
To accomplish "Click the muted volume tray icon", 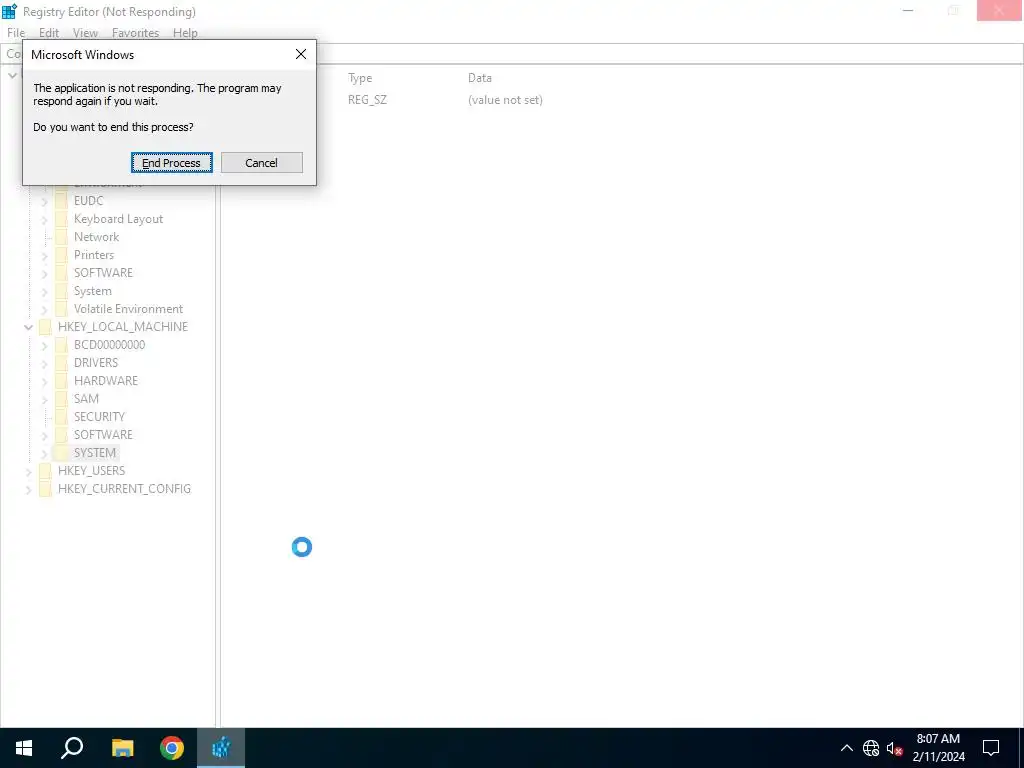I will pyautogui.click(x=894, y=748).
